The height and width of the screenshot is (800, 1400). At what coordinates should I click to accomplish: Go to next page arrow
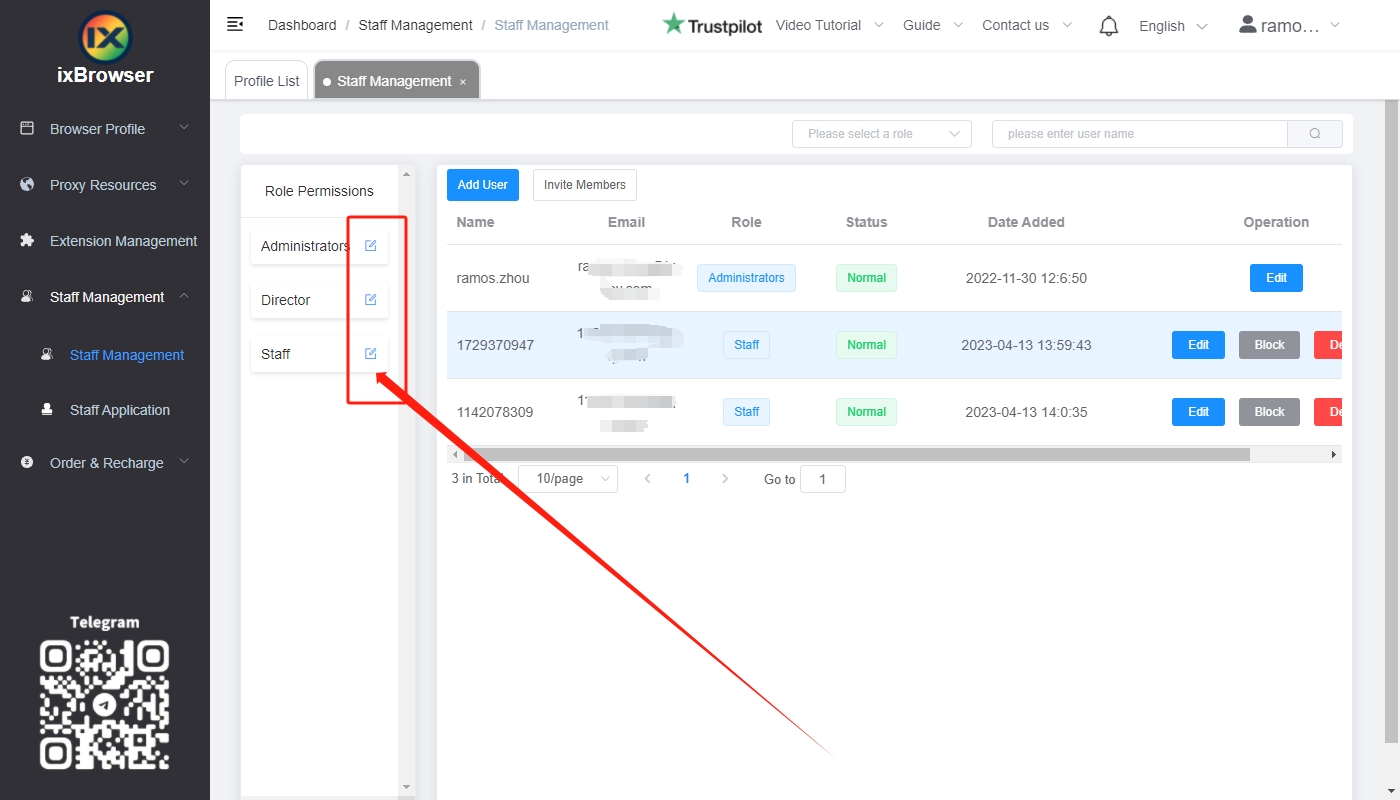tap(725, 479)
